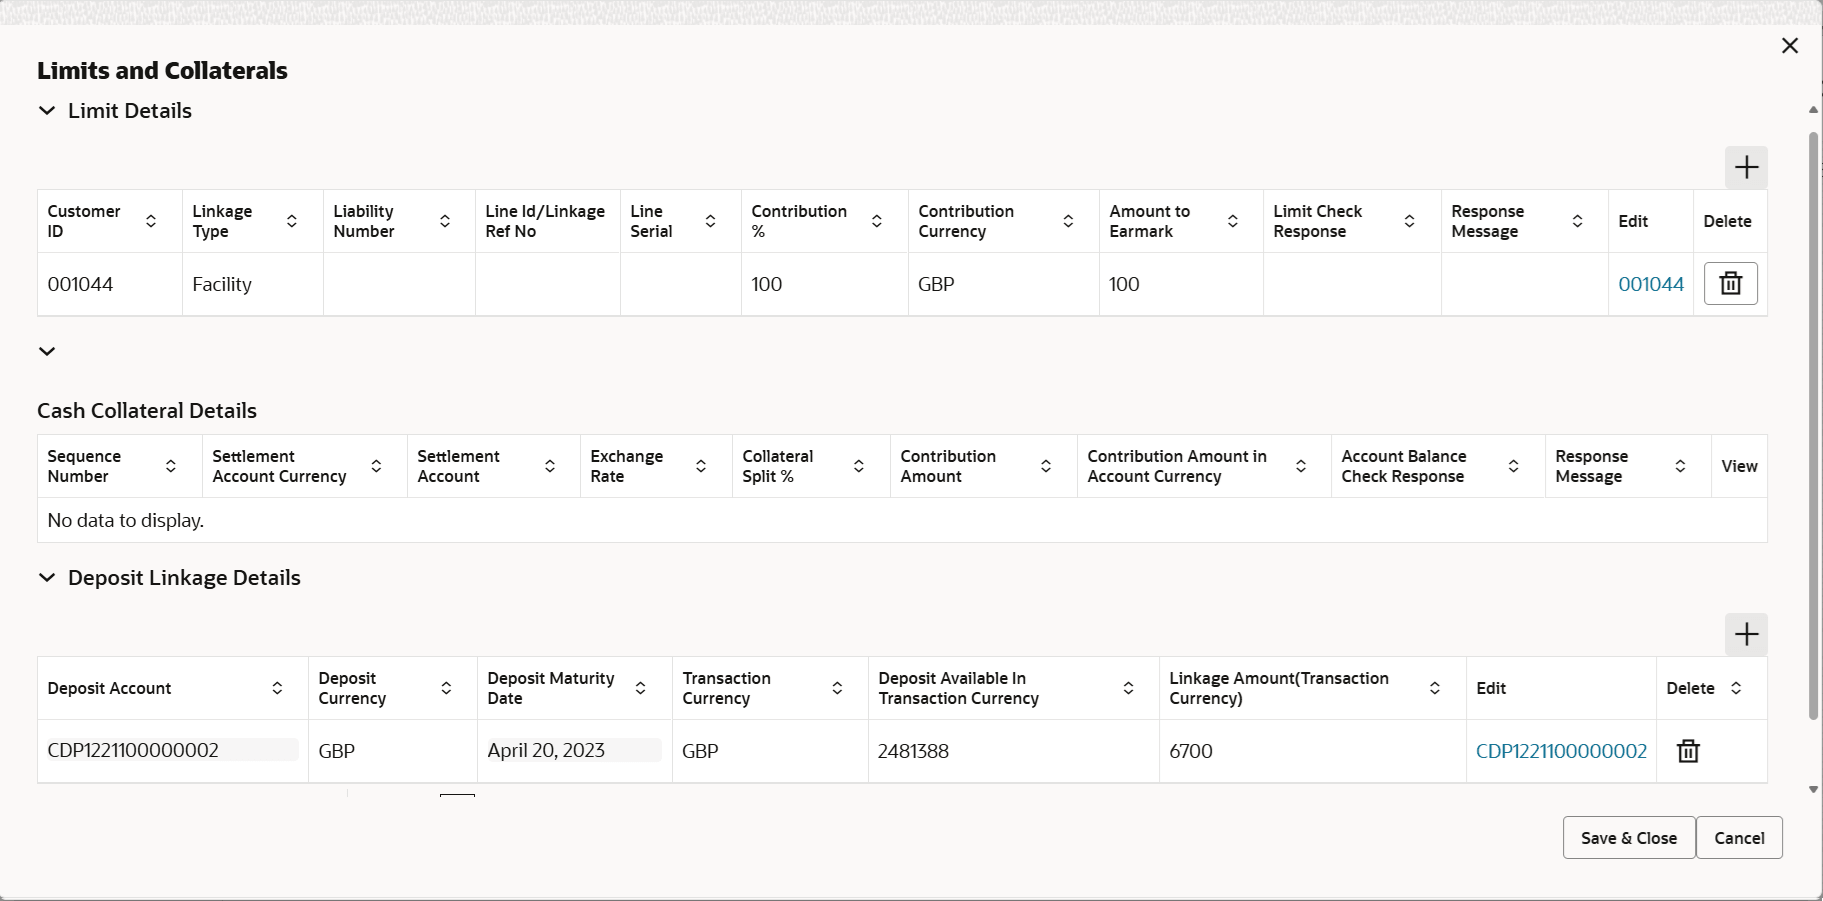The height and width of the screenshot is (901, 1823).
Task: Click the vertical scrollbar down arrow
Action: (1813, 790)
